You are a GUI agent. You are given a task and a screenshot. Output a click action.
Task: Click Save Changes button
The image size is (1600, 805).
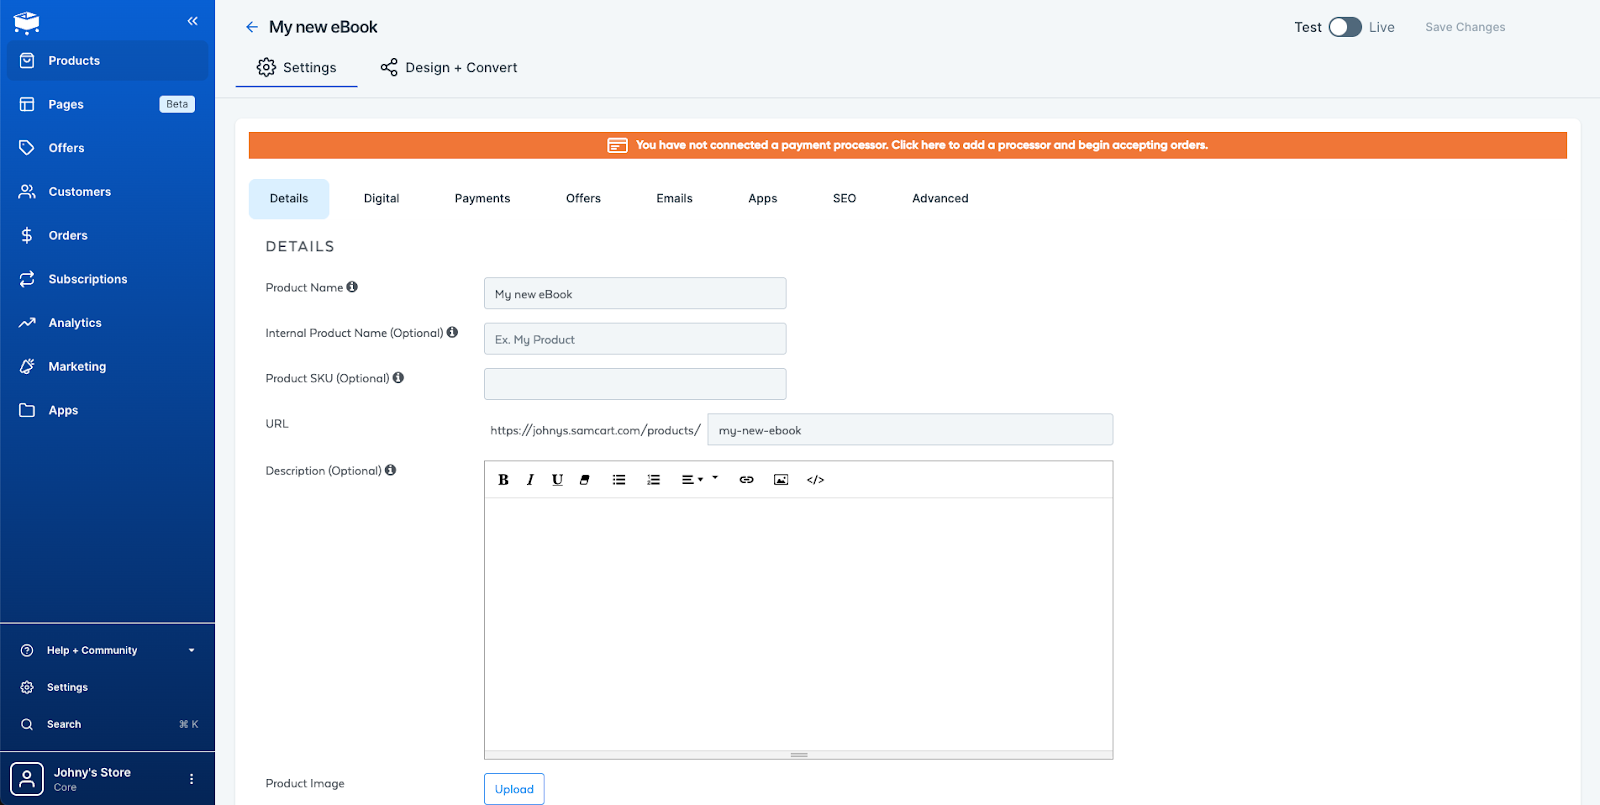pyautogui.click(x=1465, y=27)
